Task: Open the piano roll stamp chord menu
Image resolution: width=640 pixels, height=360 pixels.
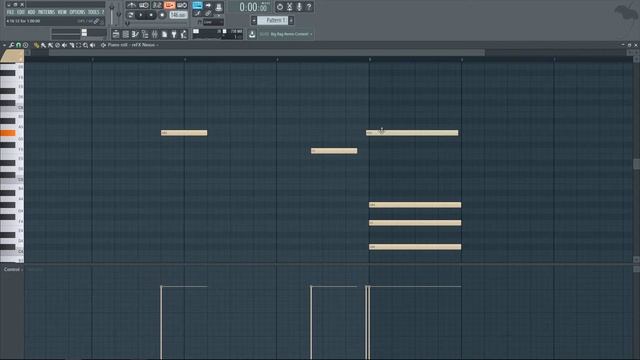Action: pyautogui.click(x=25, y=45)
